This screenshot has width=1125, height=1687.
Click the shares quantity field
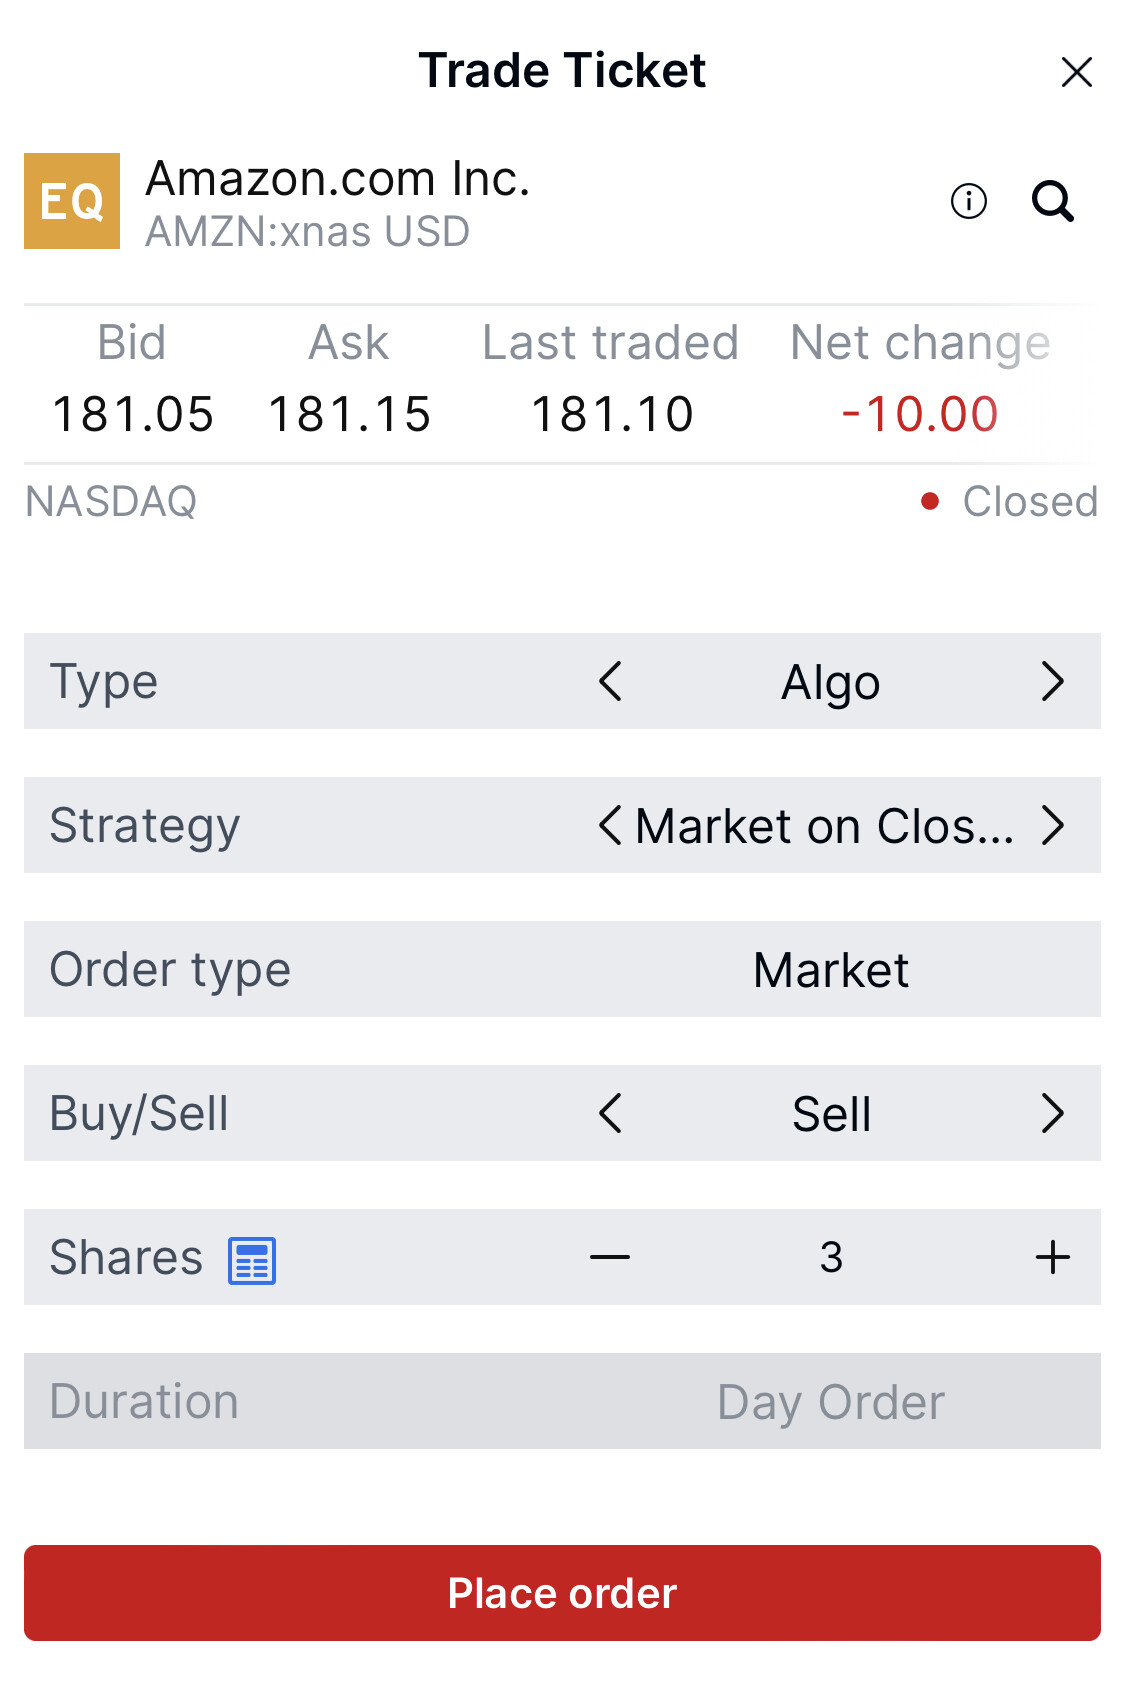point(831,1257)
